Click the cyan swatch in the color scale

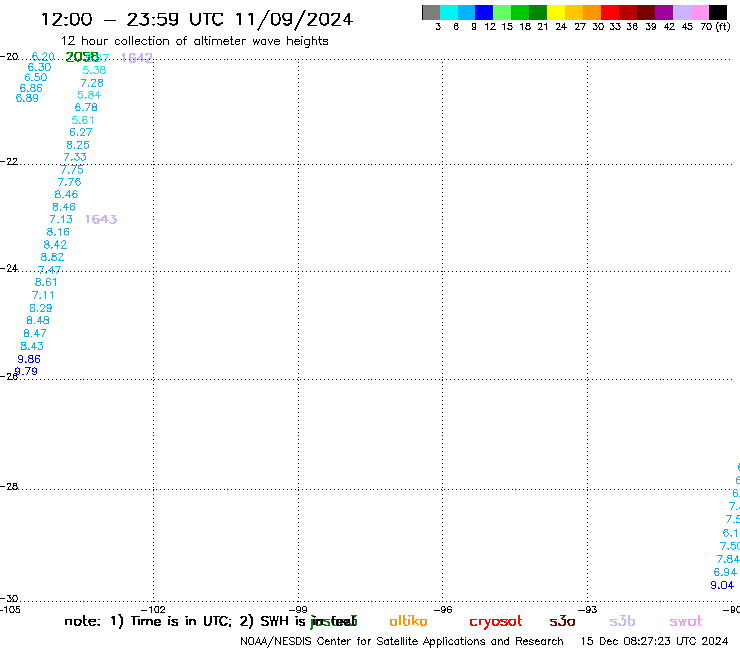tap(449, 12)
